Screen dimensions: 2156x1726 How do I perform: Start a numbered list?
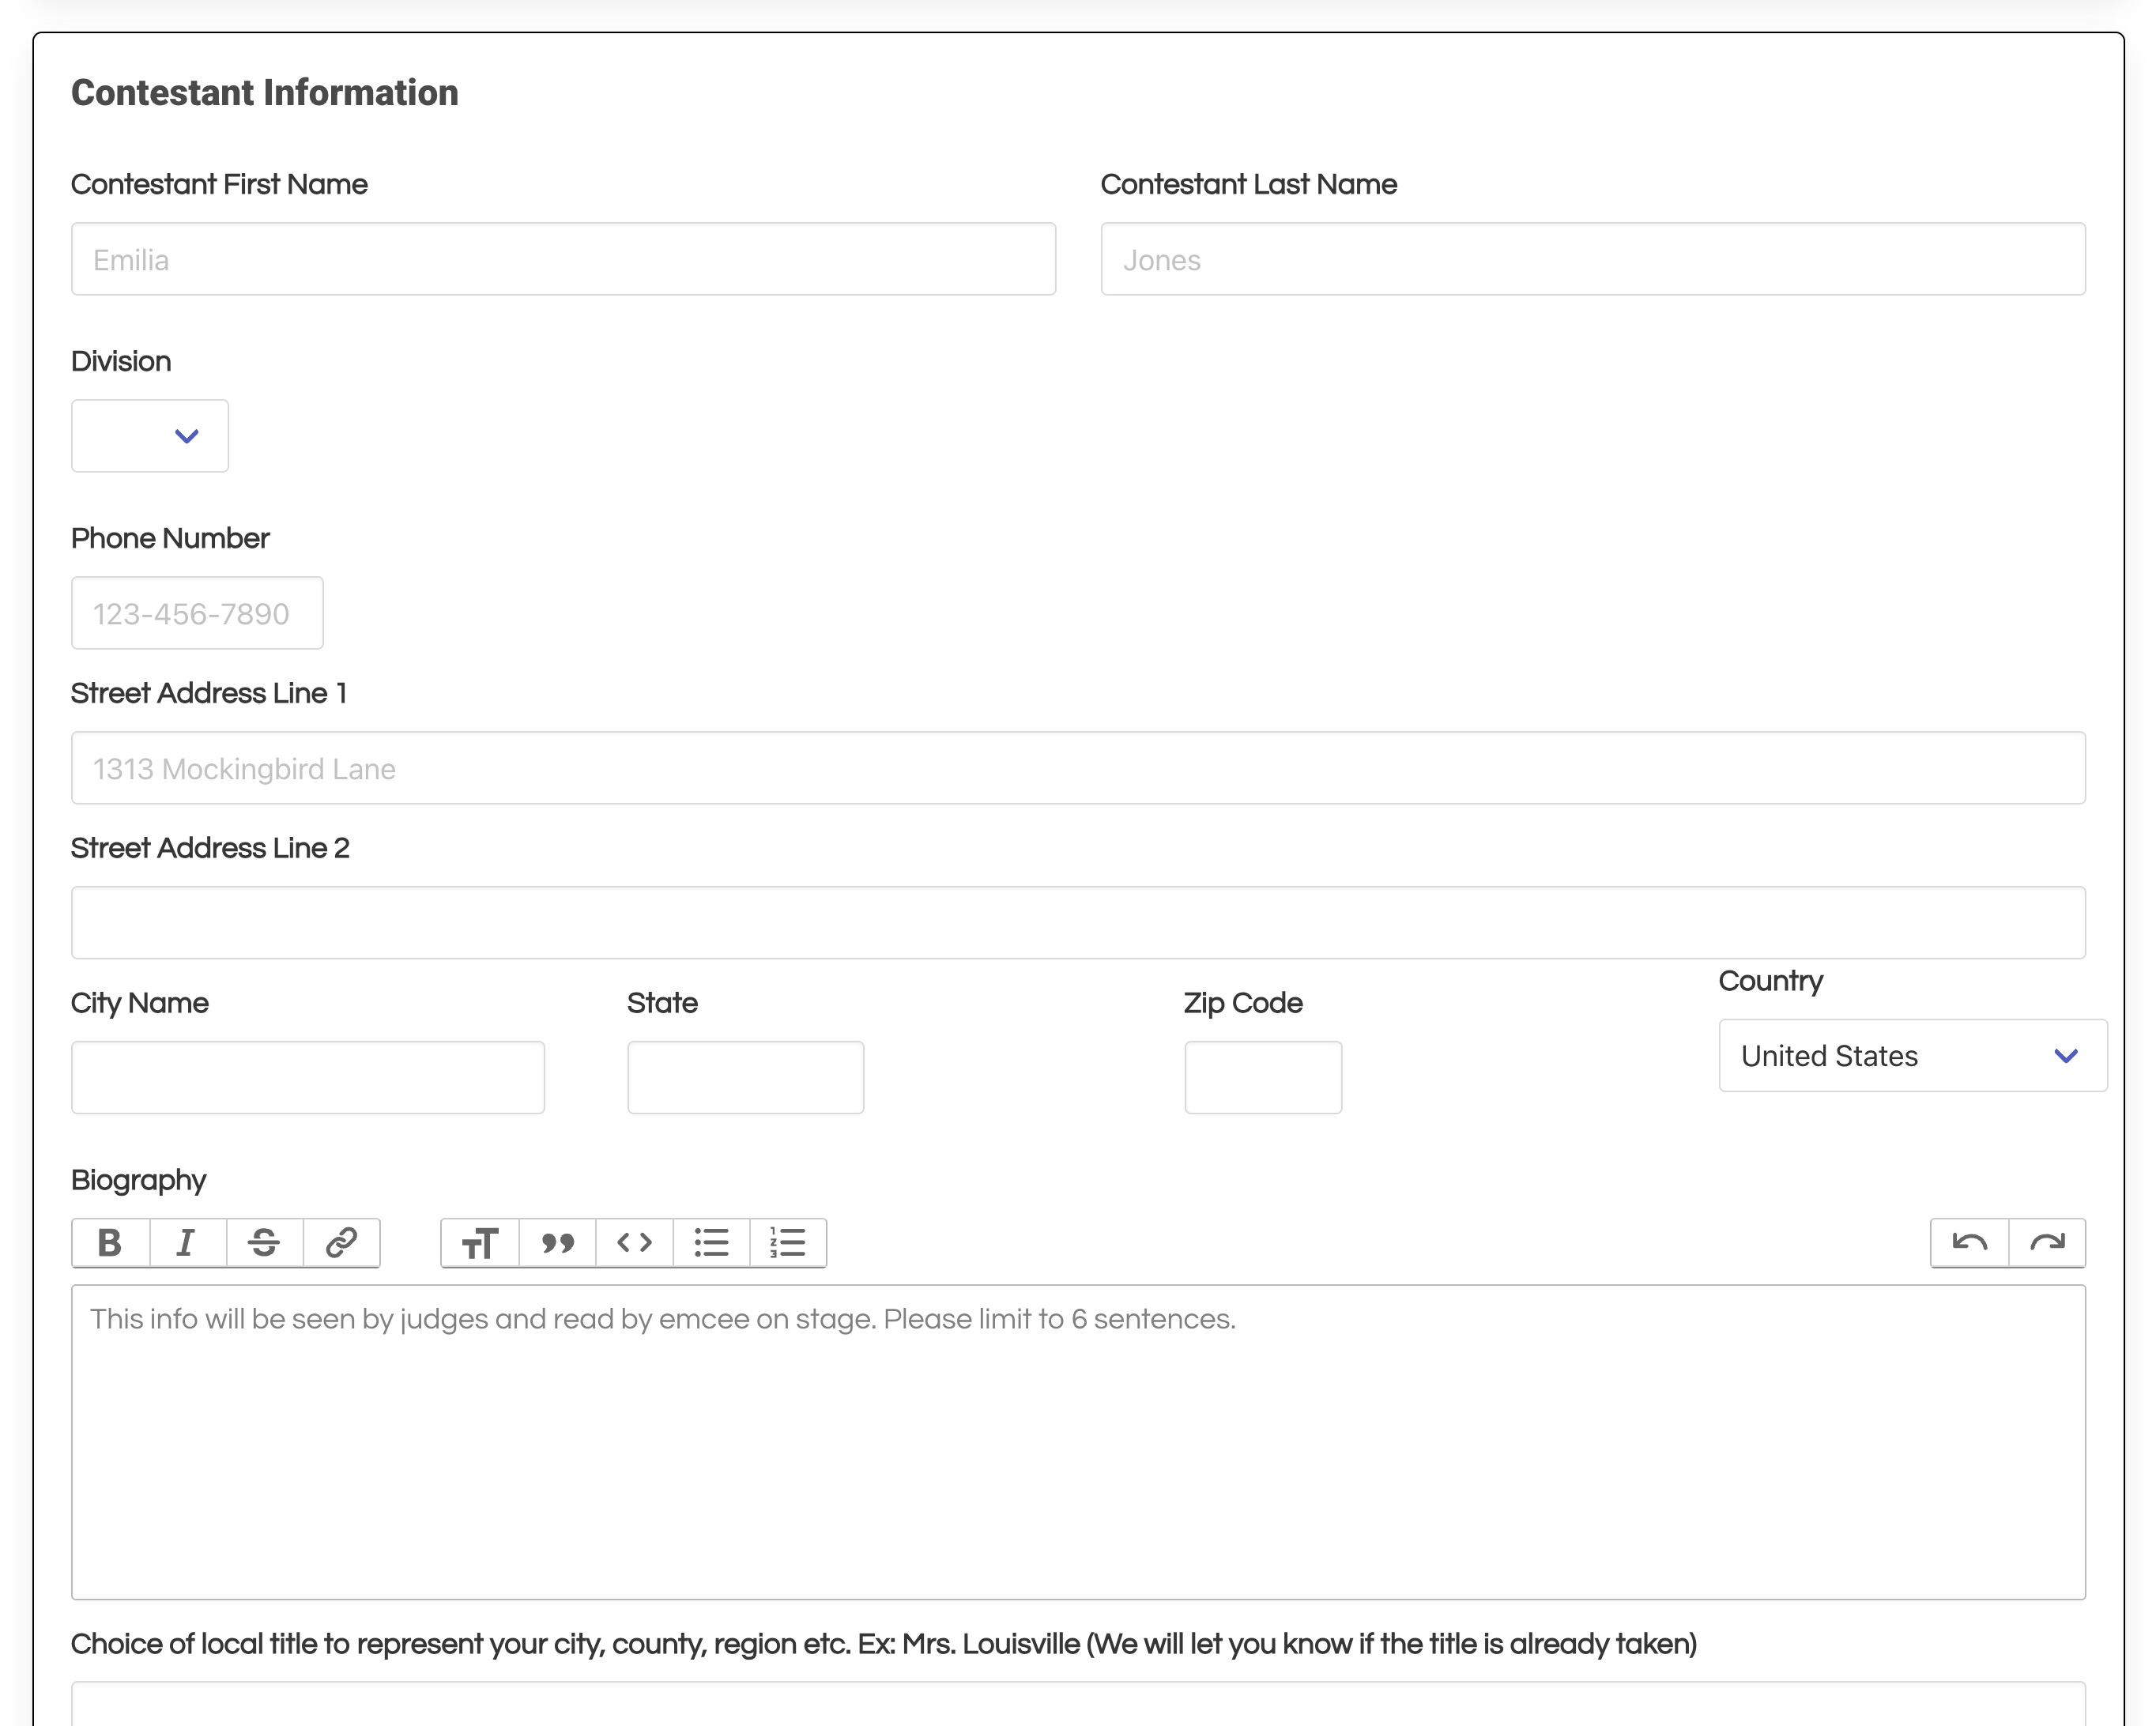tap(788, 1243)
